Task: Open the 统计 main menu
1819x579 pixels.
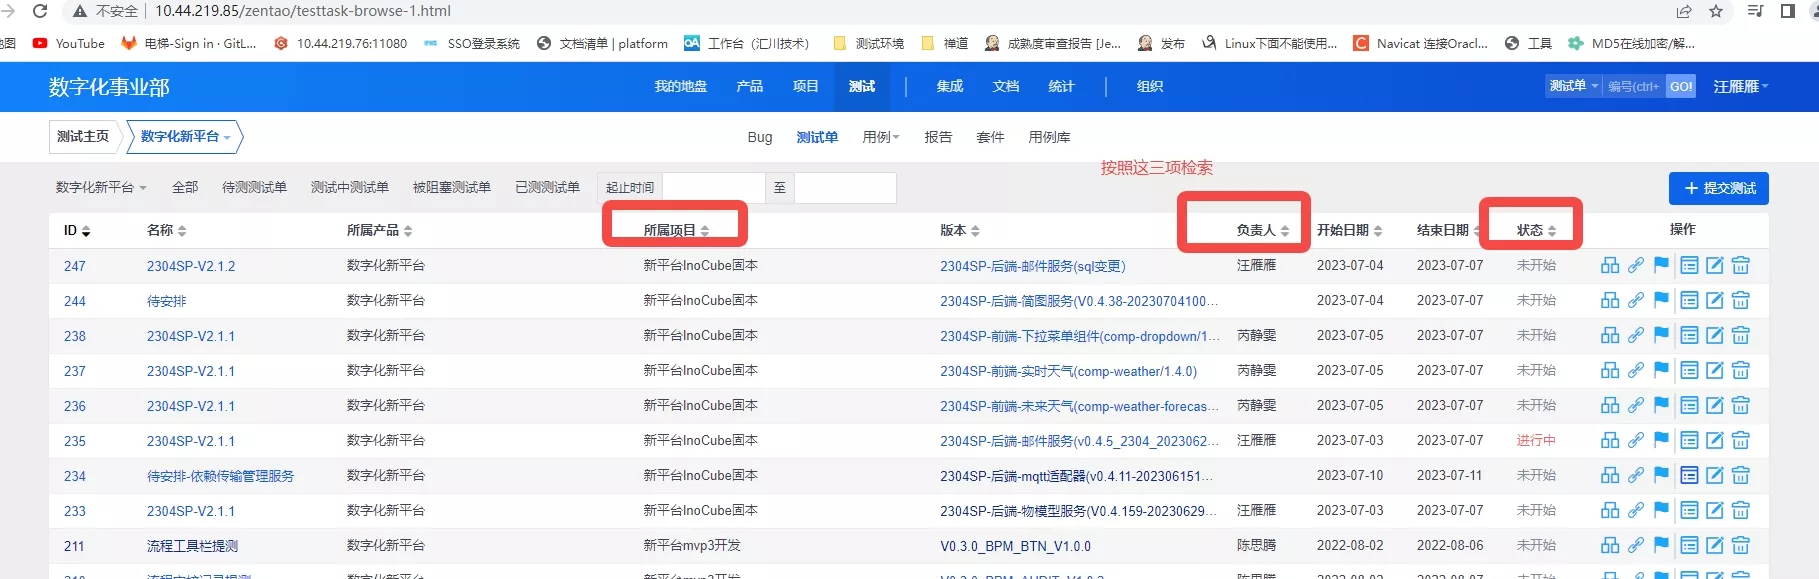Action: click(1061, 87)
